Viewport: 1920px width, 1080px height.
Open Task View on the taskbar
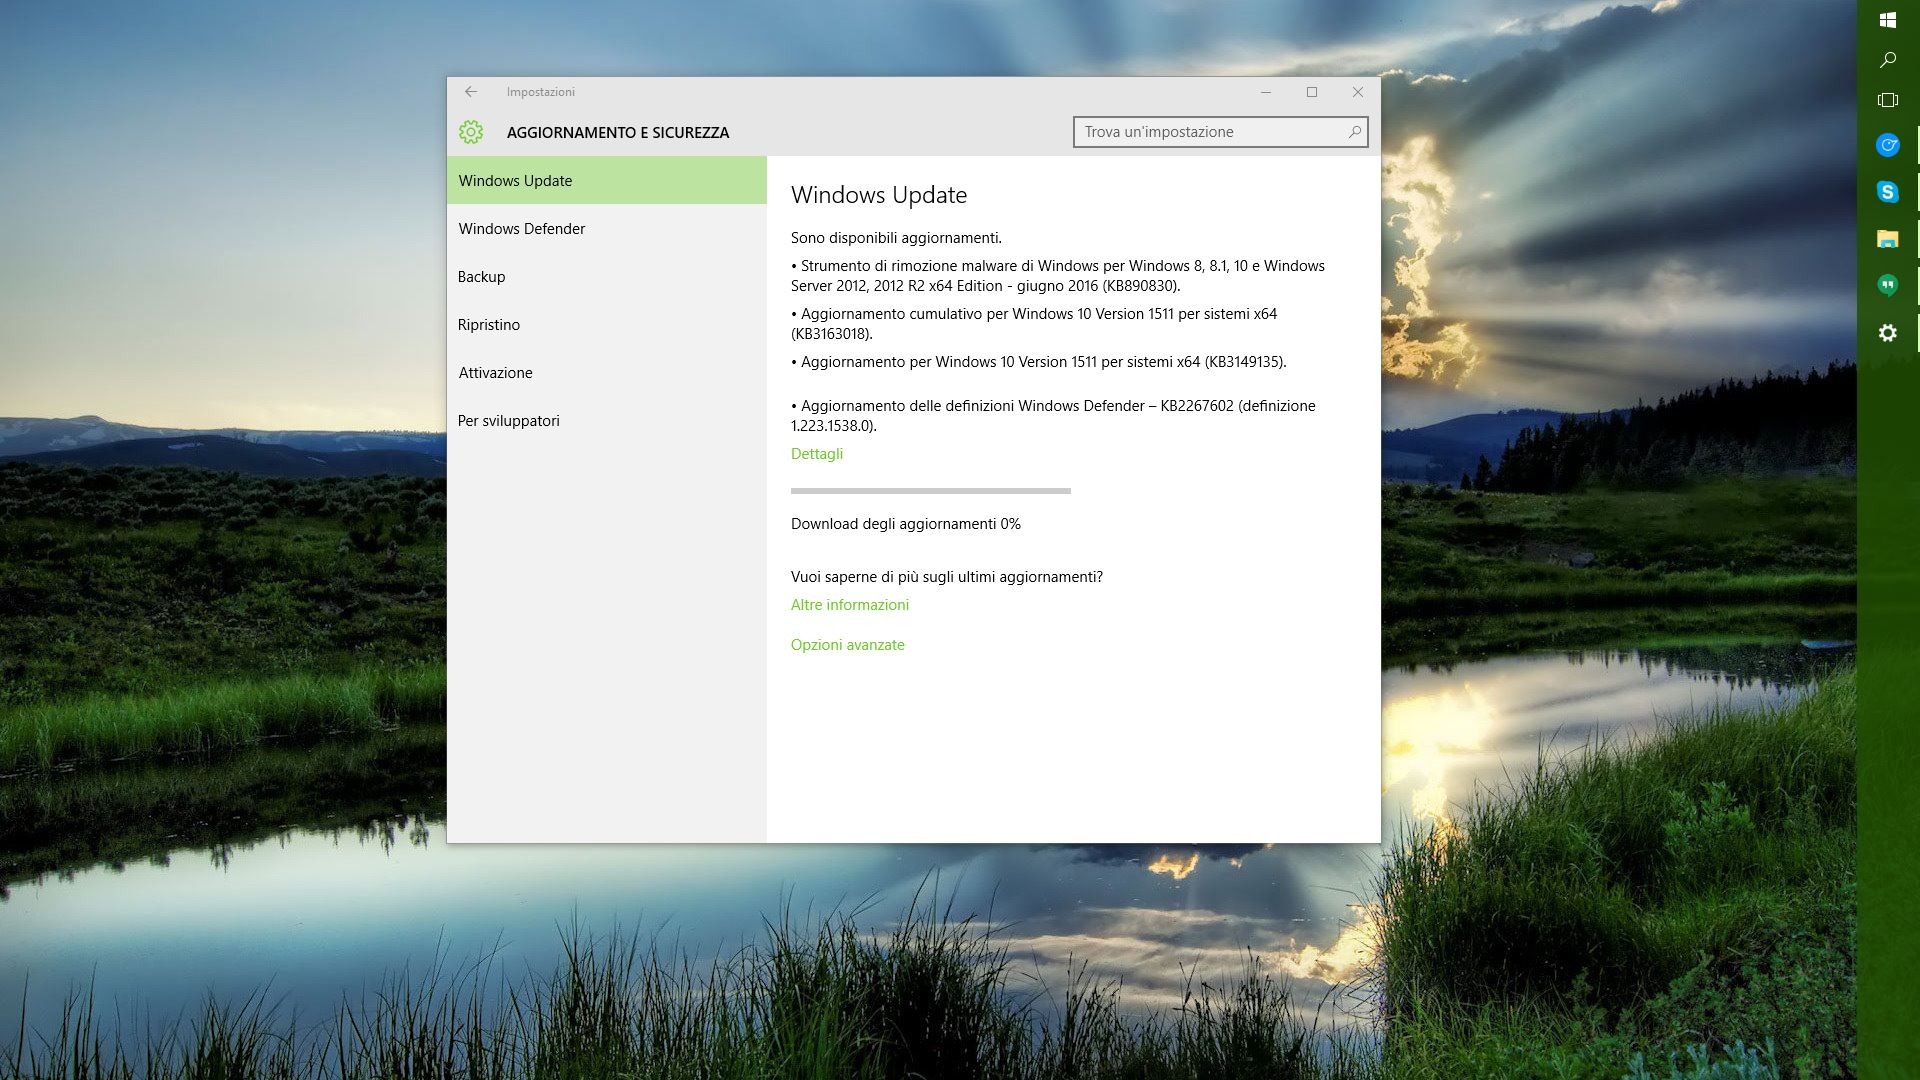click(x=1888, y=100)
